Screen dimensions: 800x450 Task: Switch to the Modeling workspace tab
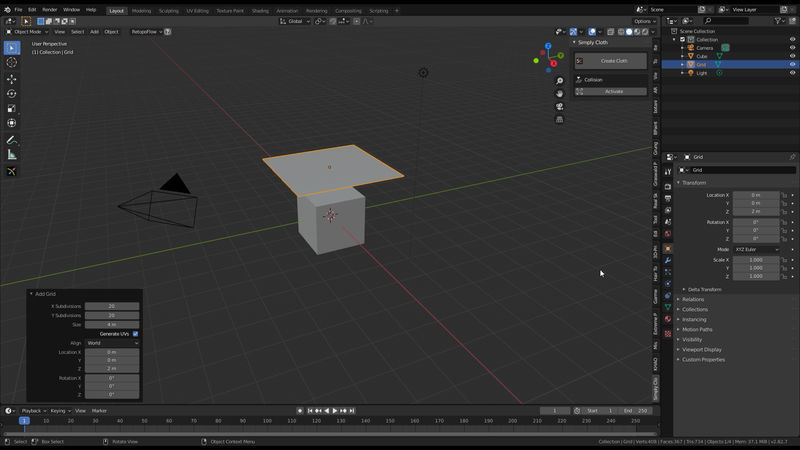(x=141, y=11)
